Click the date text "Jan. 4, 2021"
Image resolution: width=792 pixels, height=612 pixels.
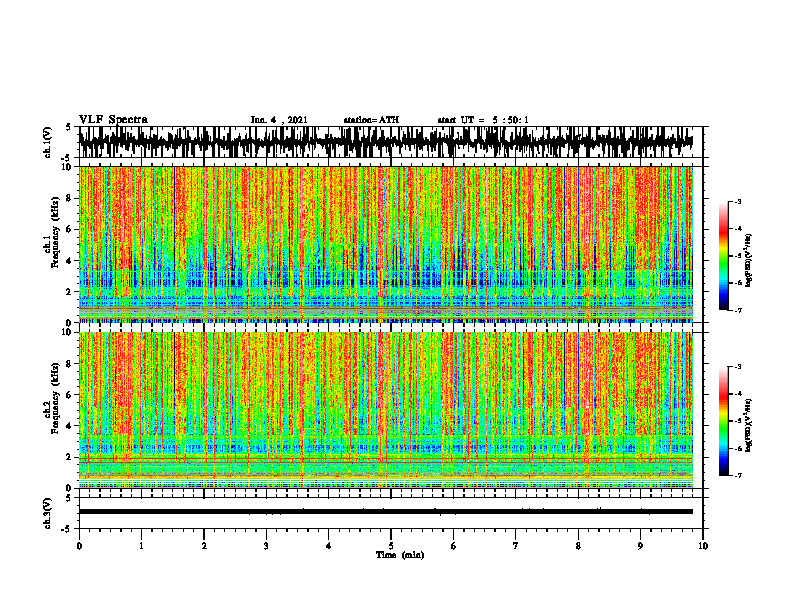tap(279, 120)
